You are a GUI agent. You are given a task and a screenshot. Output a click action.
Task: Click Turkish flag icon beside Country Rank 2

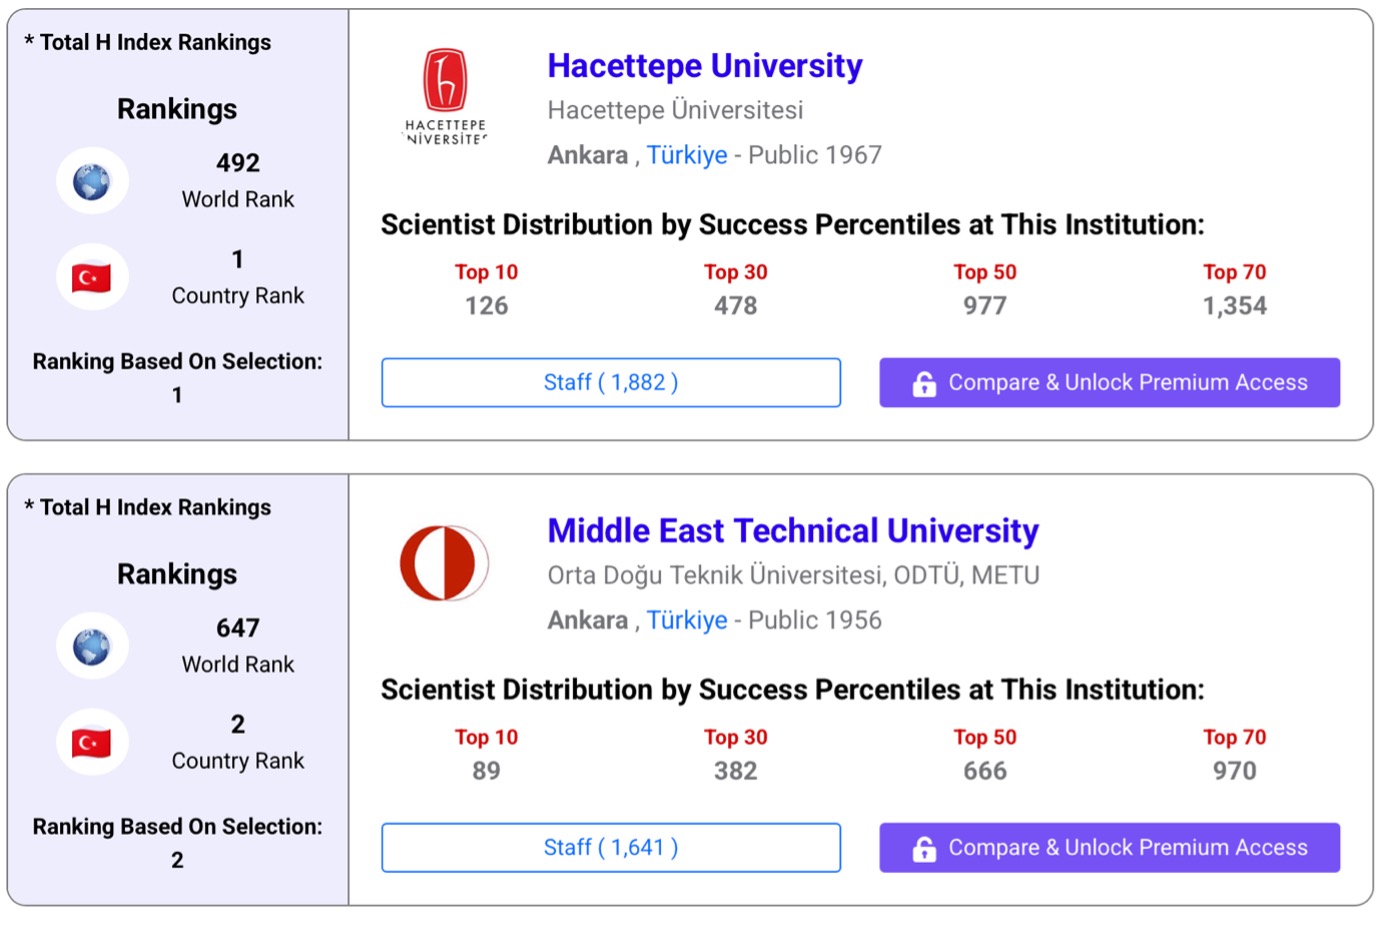coord(92,743)
